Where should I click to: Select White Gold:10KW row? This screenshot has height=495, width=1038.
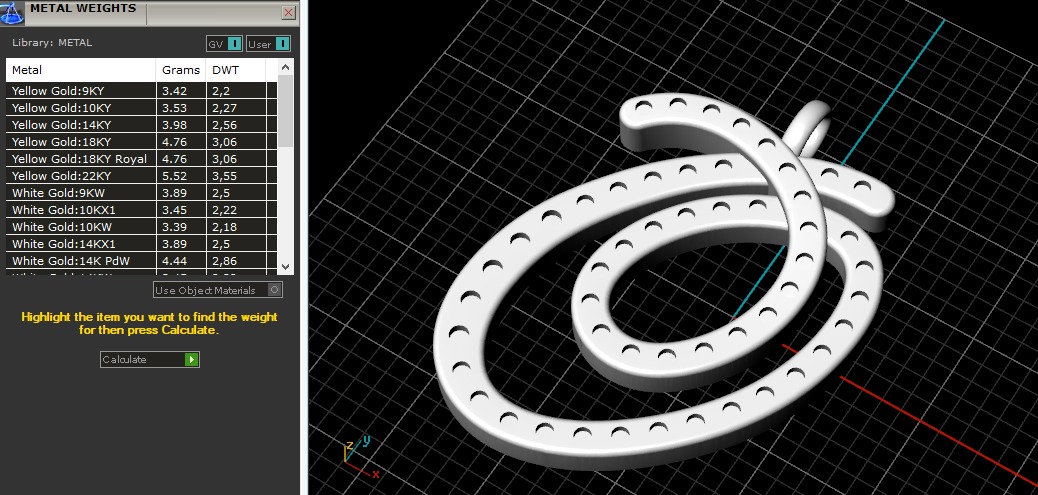(x=142, y=227)
